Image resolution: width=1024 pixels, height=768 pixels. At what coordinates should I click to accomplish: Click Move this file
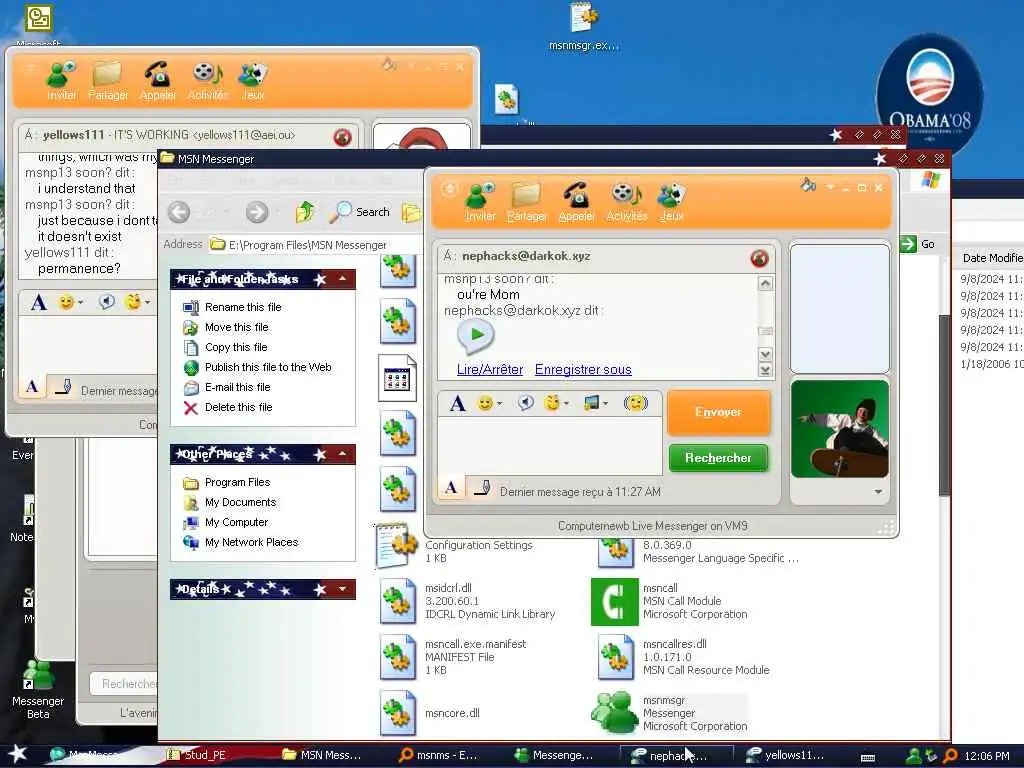point(236,327)
